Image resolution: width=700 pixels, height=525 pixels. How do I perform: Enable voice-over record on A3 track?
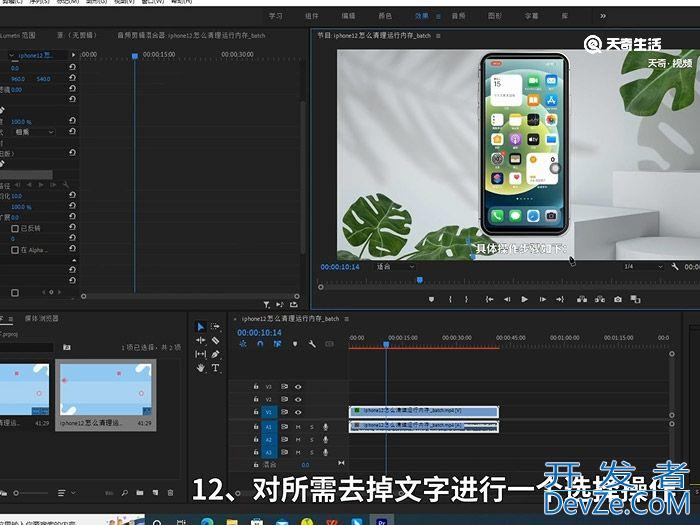[325, 452]
